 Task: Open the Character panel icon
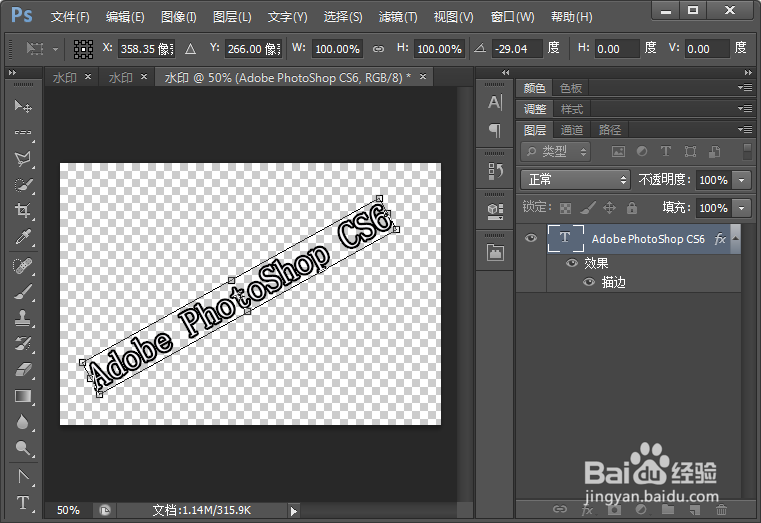point(495,102)
